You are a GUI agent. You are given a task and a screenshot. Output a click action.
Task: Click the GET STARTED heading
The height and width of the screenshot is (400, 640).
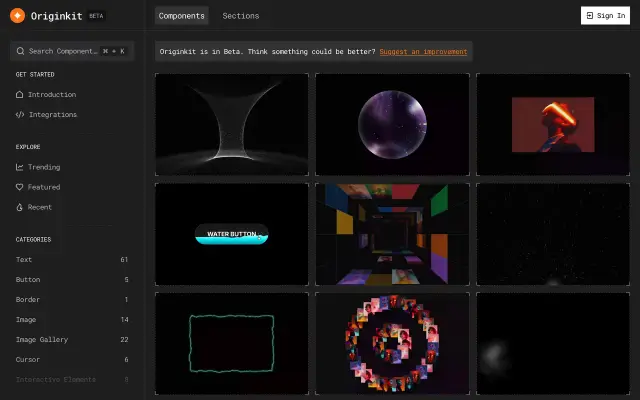coord(35,74)
